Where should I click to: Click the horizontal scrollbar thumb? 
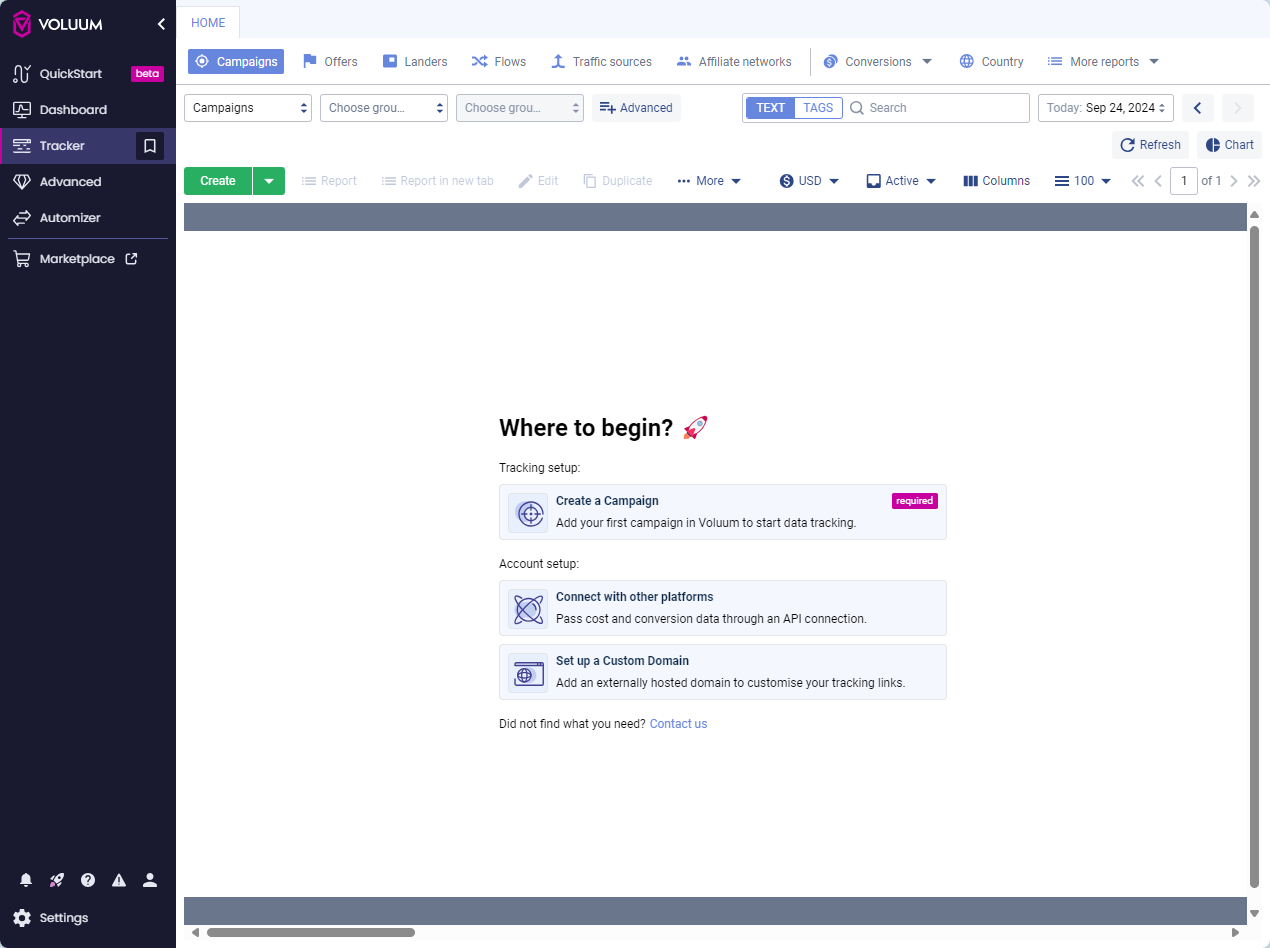coord(310,933)
